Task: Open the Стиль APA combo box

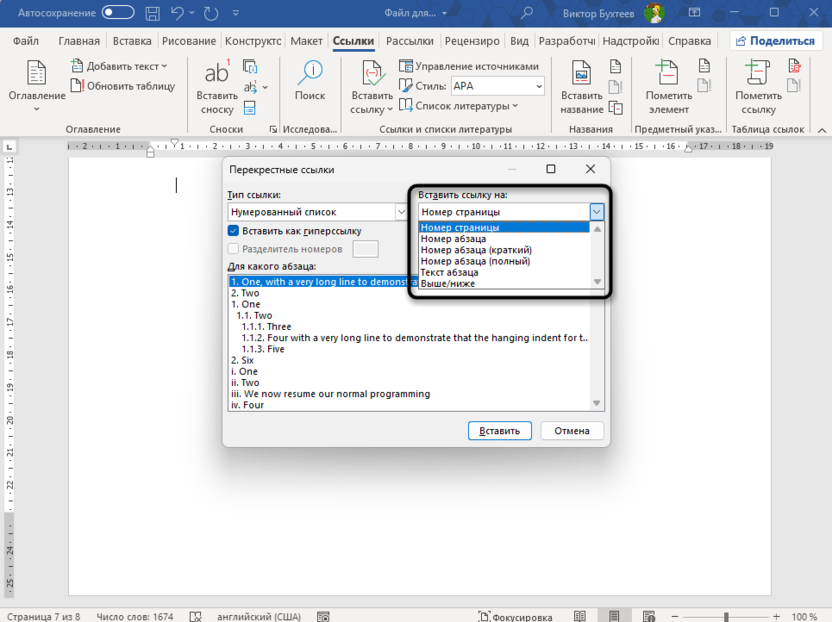Action: pyautogui.click(x=498, y=86)
